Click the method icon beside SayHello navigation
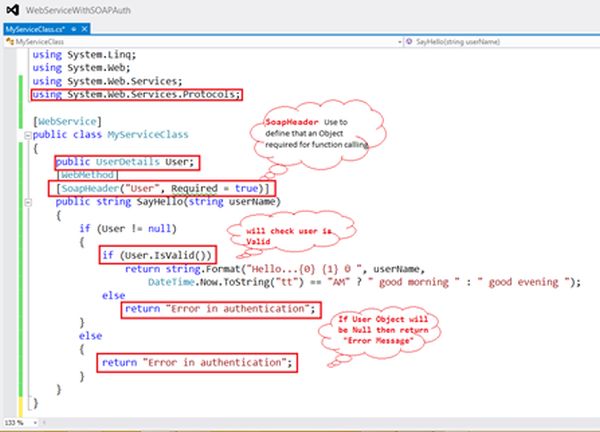This screenshot has width=600, height=432. (409, 41)
